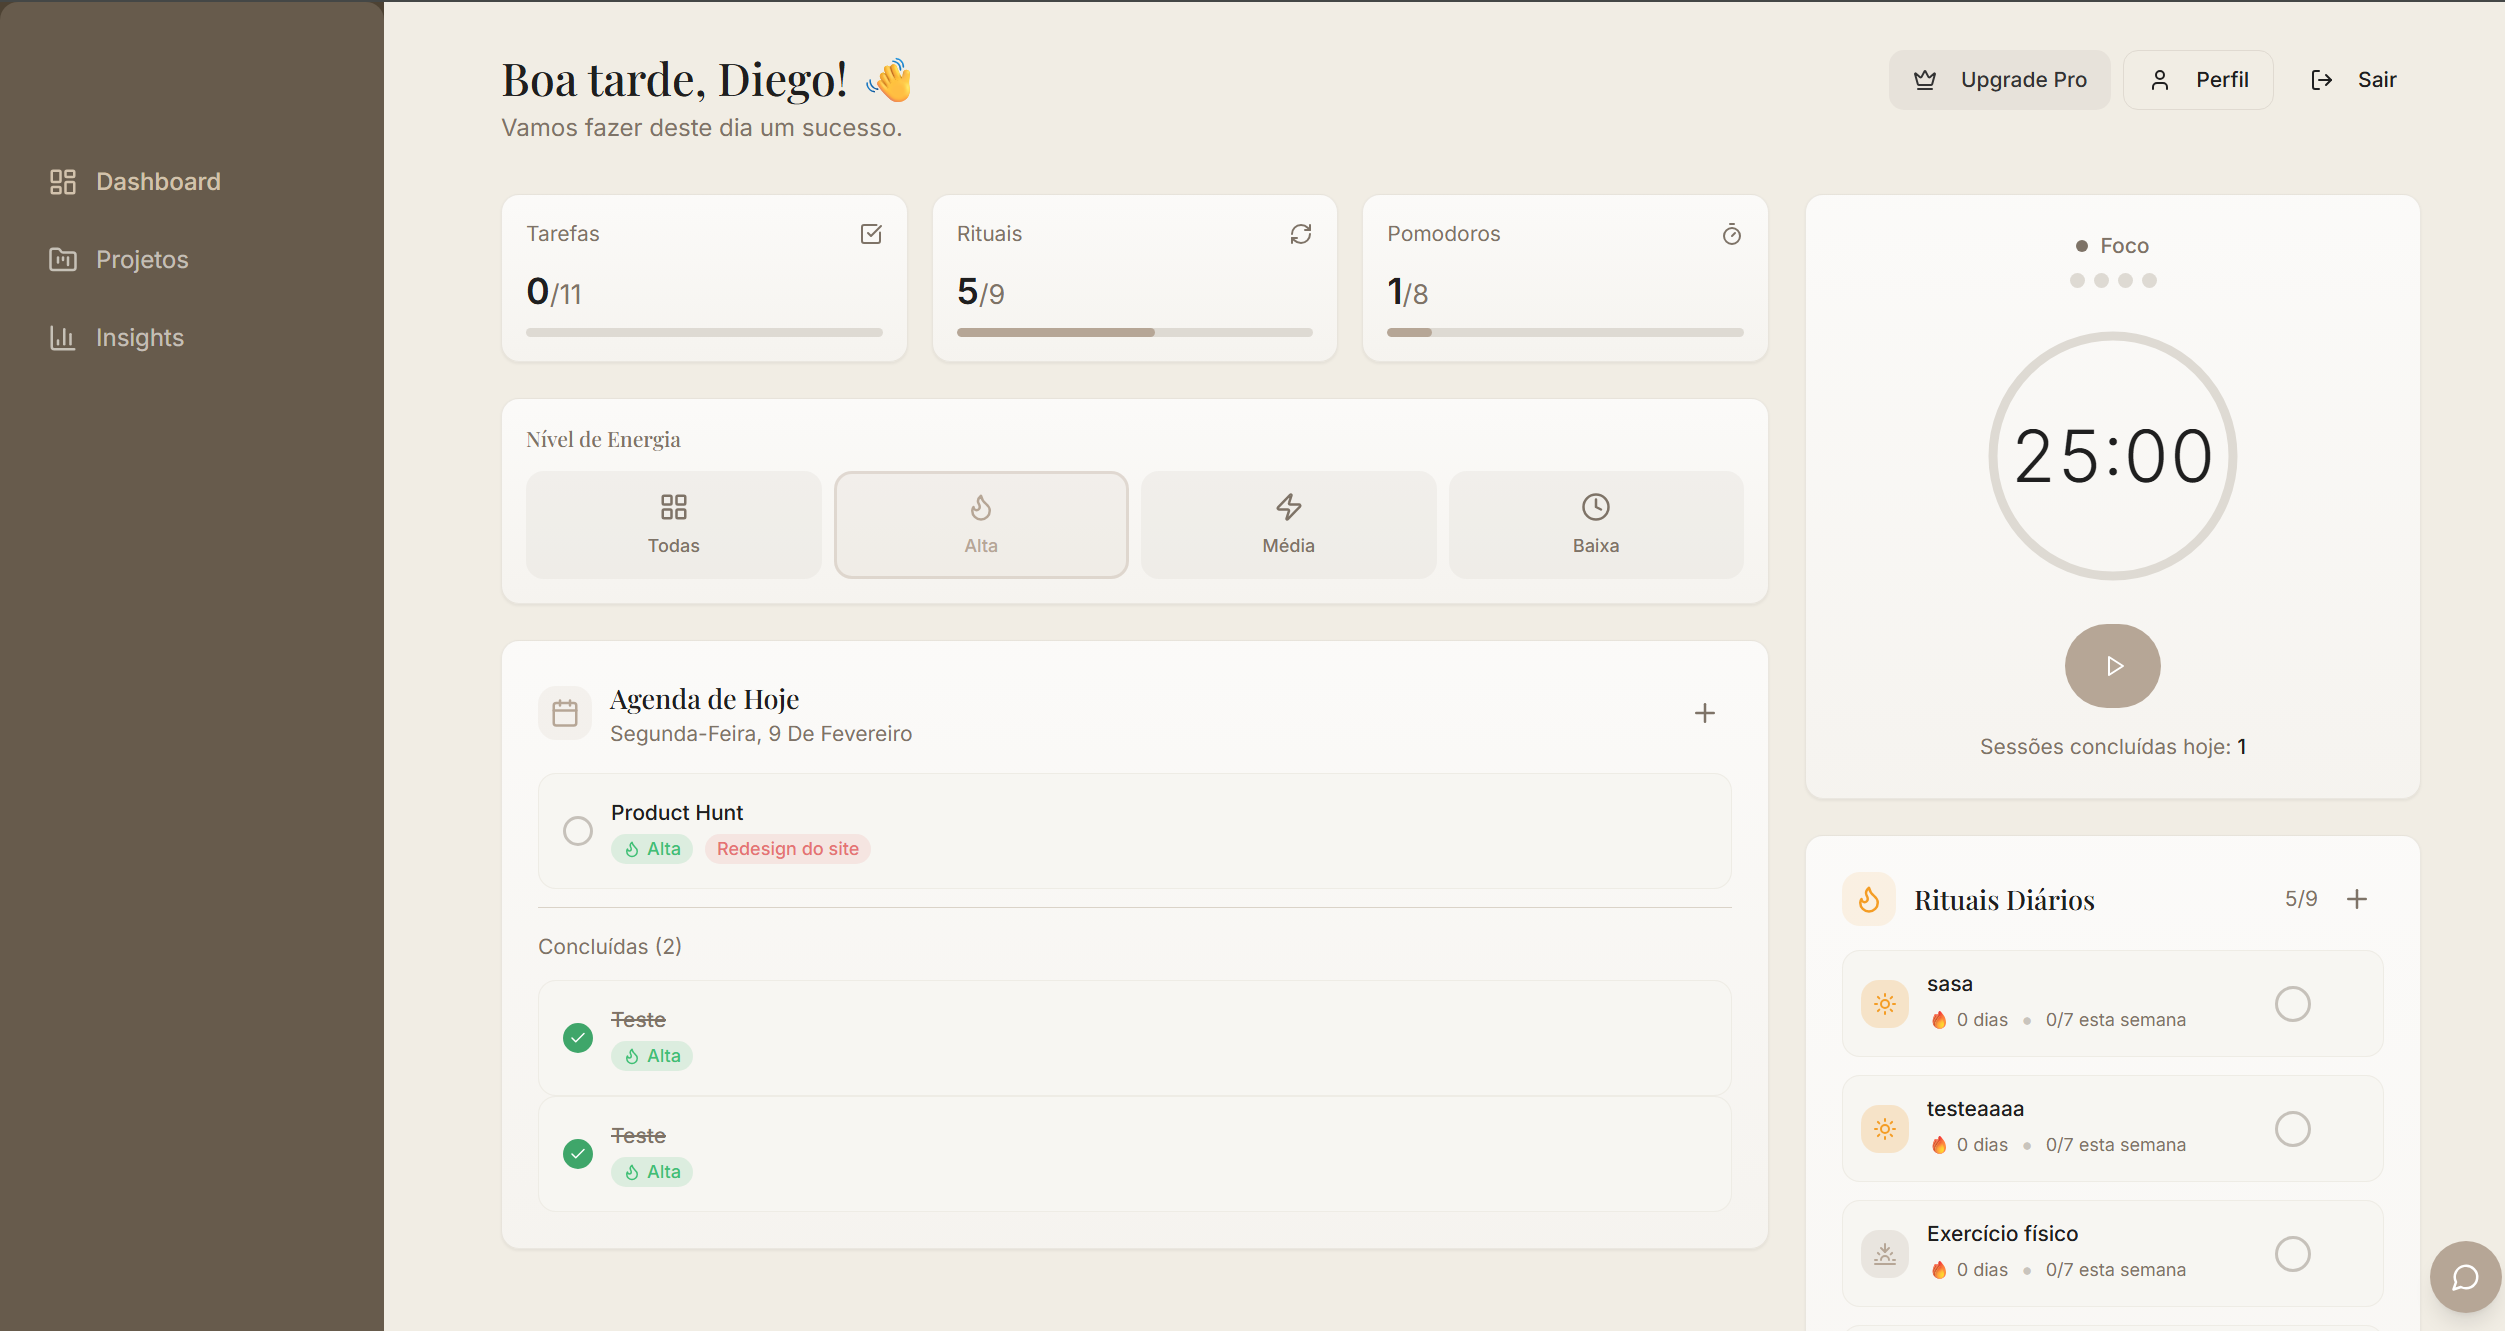The width and height of the screenshot is (2505, 1331).
Task: Click the Rituais progress bar
Action: pos(1134,331)
